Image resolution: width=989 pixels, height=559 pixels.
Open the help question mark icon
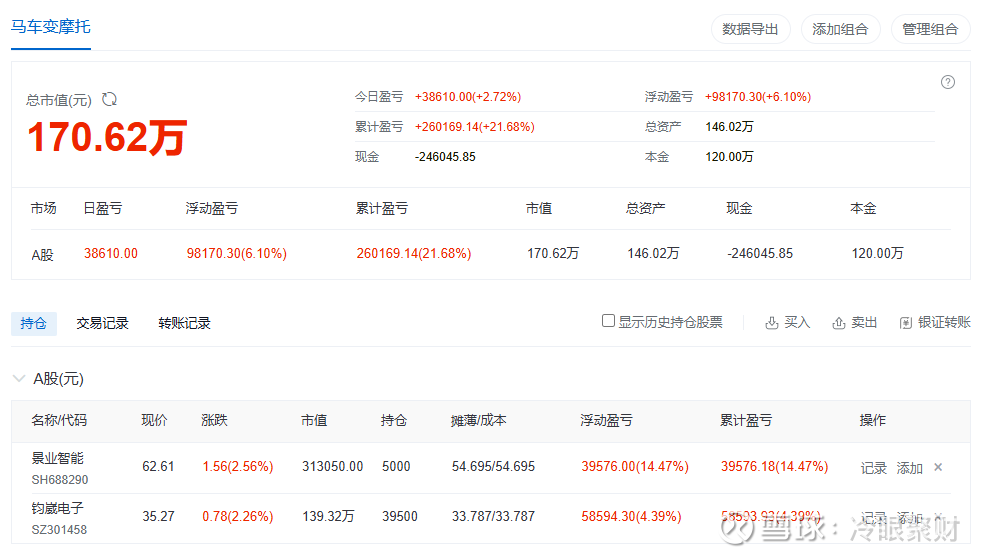[948, 82]
